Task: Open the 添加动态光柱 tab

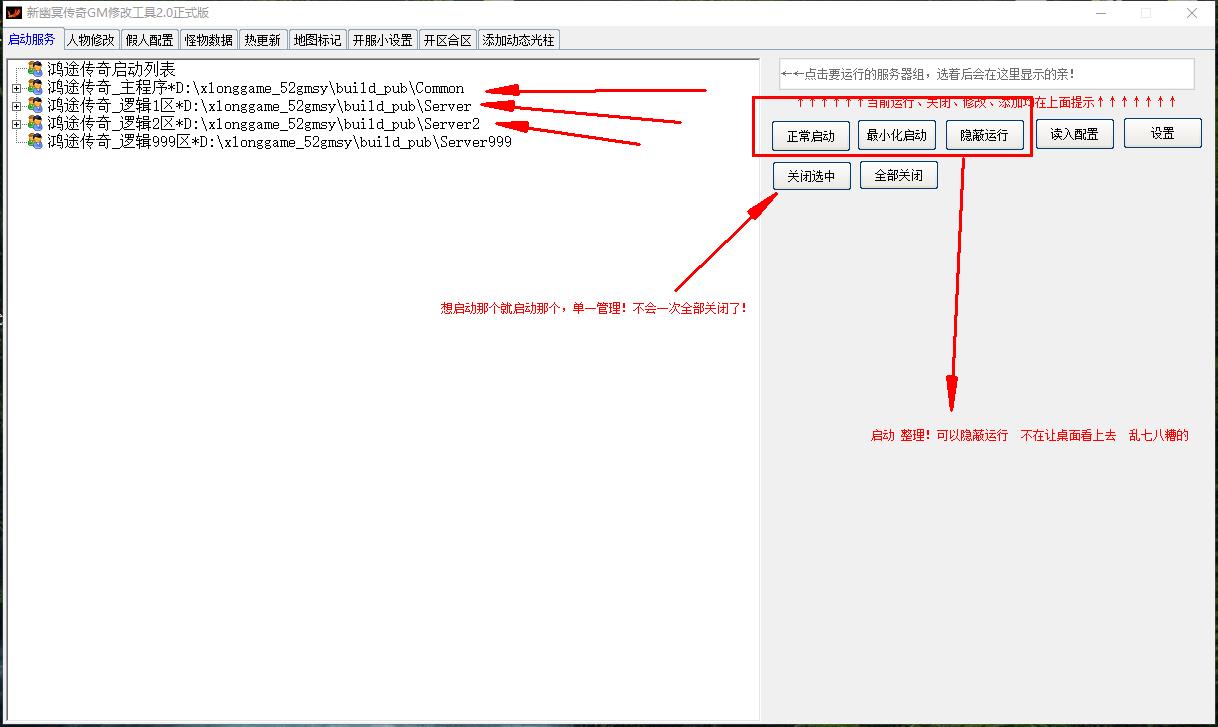Action: pyautogui.click(x=518, y=40)
